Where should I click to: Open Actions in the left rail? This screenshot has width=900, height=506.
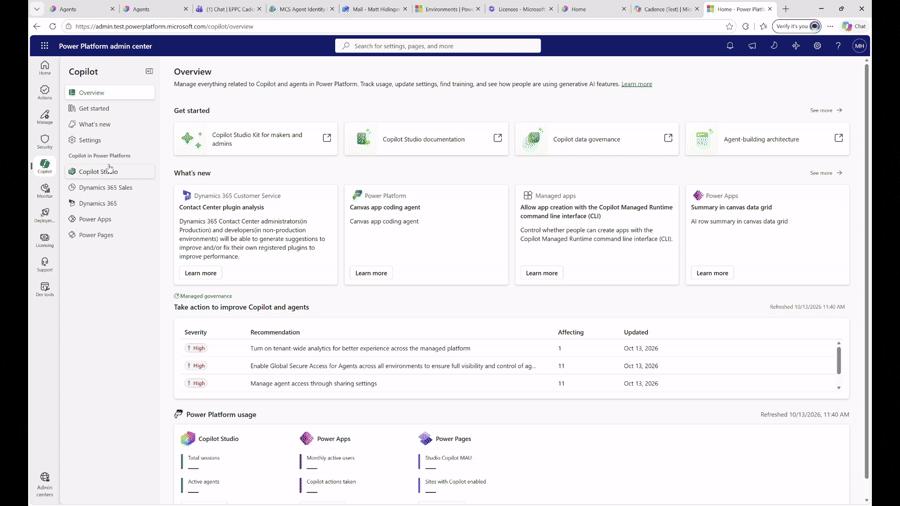tap(44, 92)
